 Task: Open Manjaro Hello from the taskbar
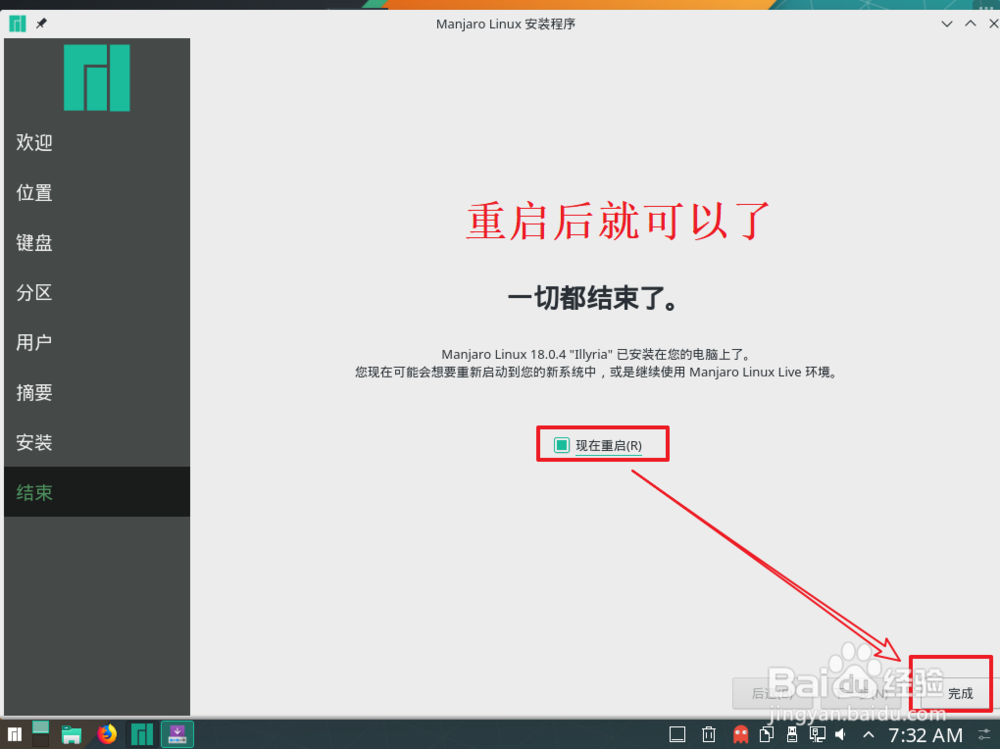(142, 734)
